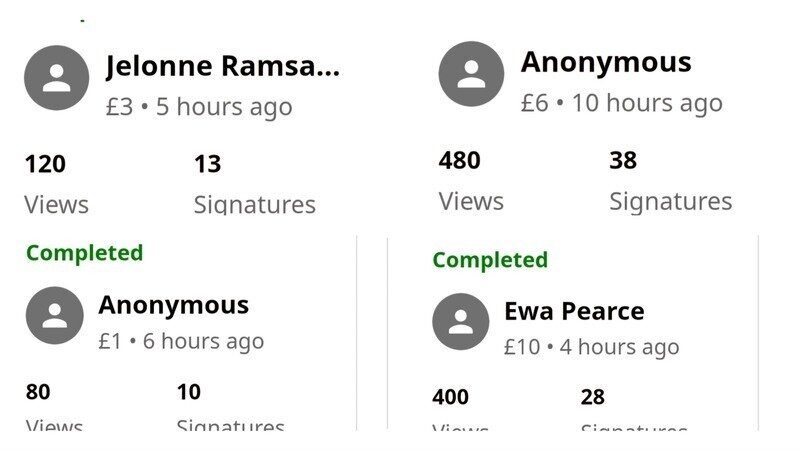800x450 pixels.
Task: Click Jelonne Ramsa... profile avatar icon
Action: coord(57,78)
